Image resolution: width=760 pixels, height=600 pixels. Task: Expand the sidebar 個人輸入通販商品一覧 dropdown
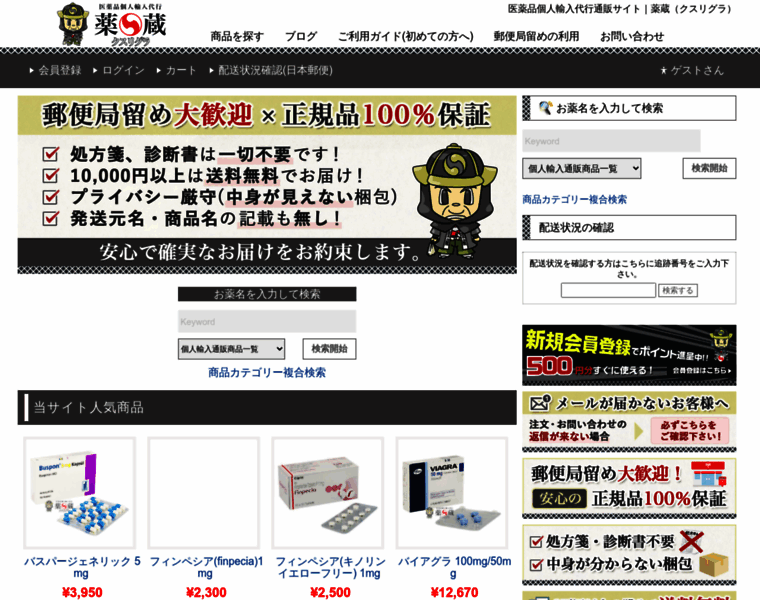coord(582,169)
